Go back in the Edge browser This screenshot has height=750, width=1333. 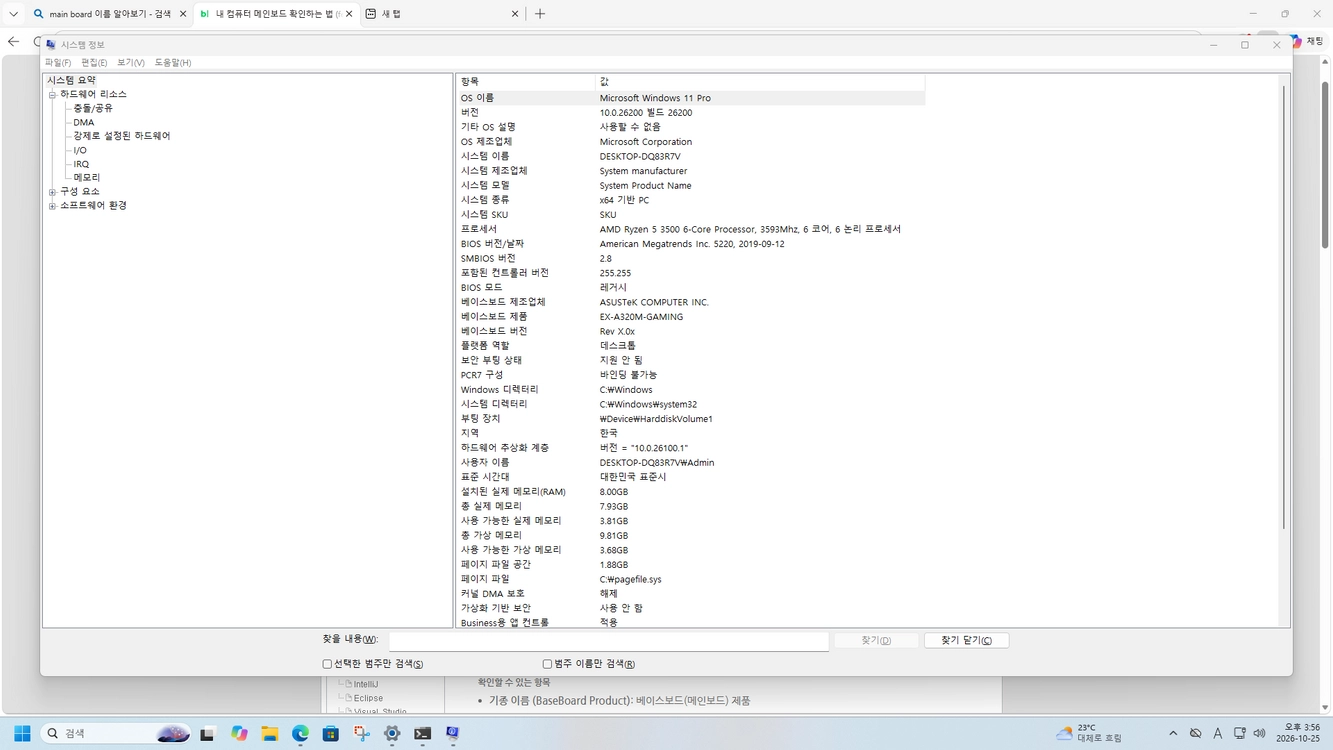[x=13, y=41]
